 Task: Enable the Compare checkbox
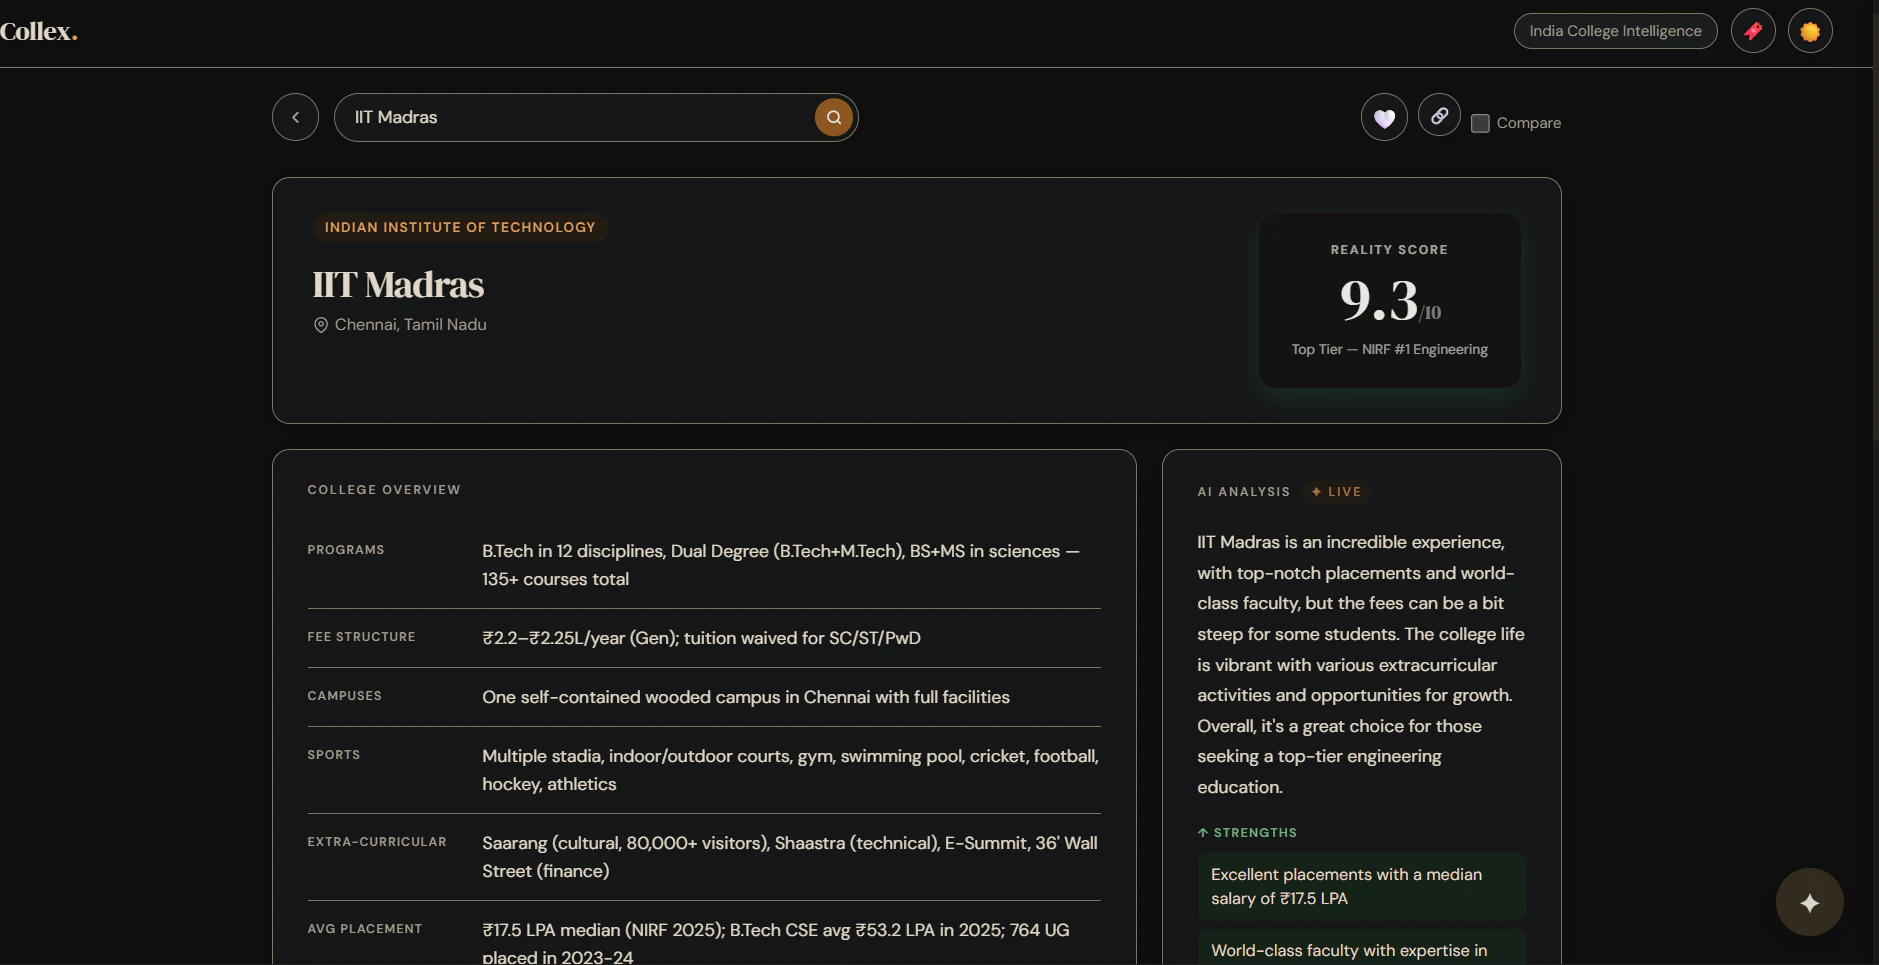coord(1480,123)
